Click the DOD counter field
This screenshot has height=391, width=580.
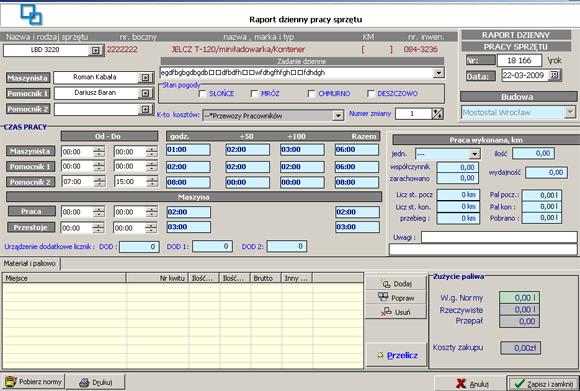pyautogui.click(x=139, y=247)
